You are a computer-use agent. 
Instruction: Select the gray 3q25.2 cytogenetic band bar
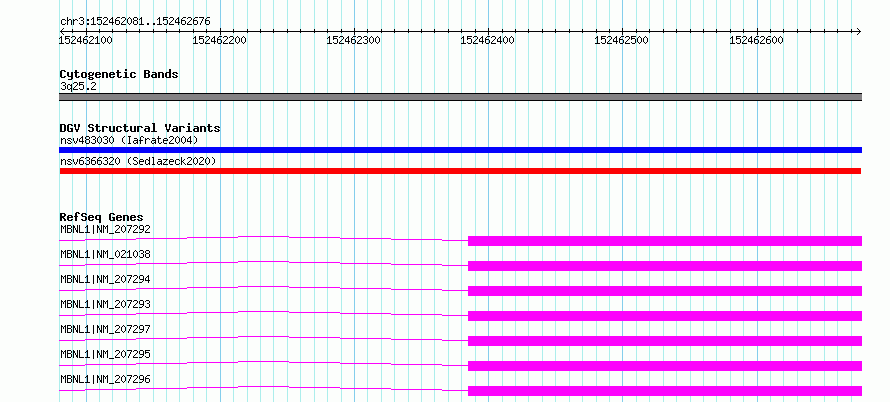460,97
